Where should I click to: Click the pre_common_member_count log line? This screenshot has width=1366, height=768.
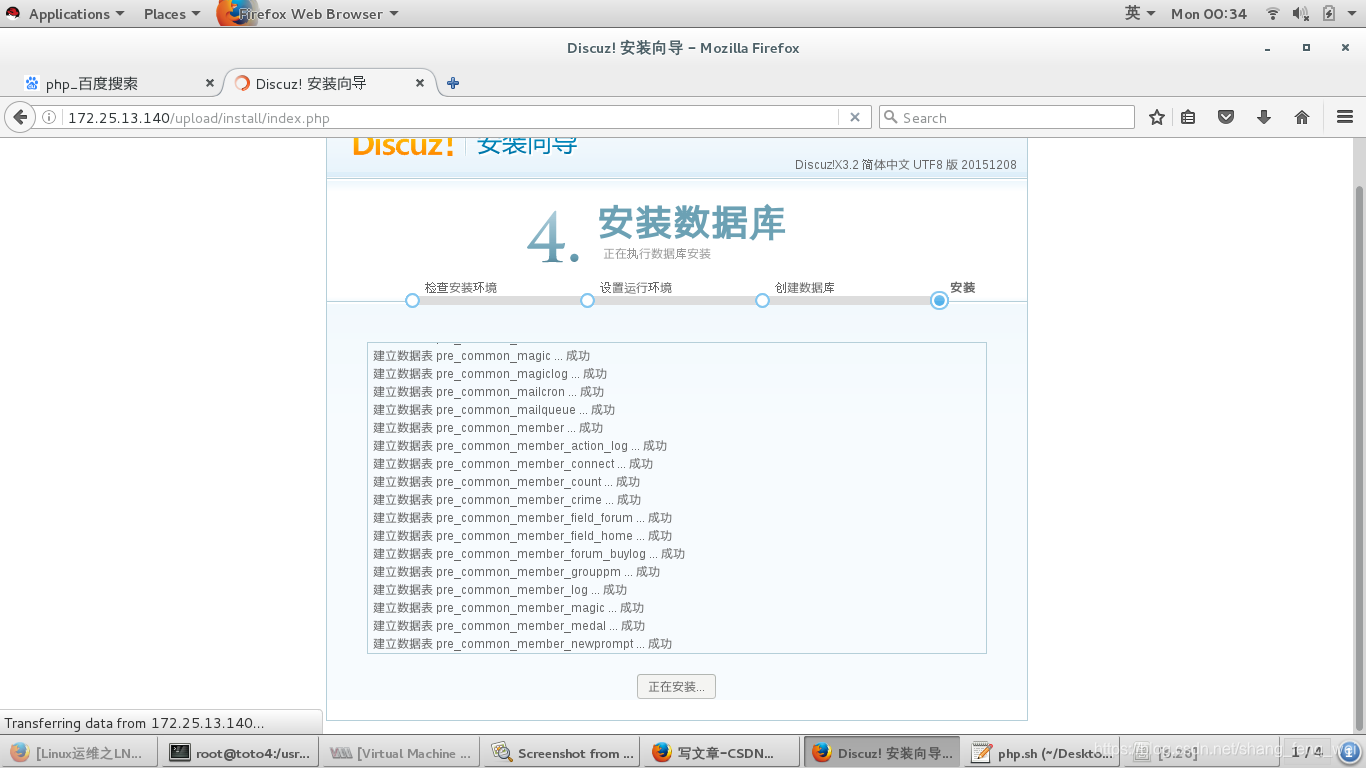click(507, 482)
